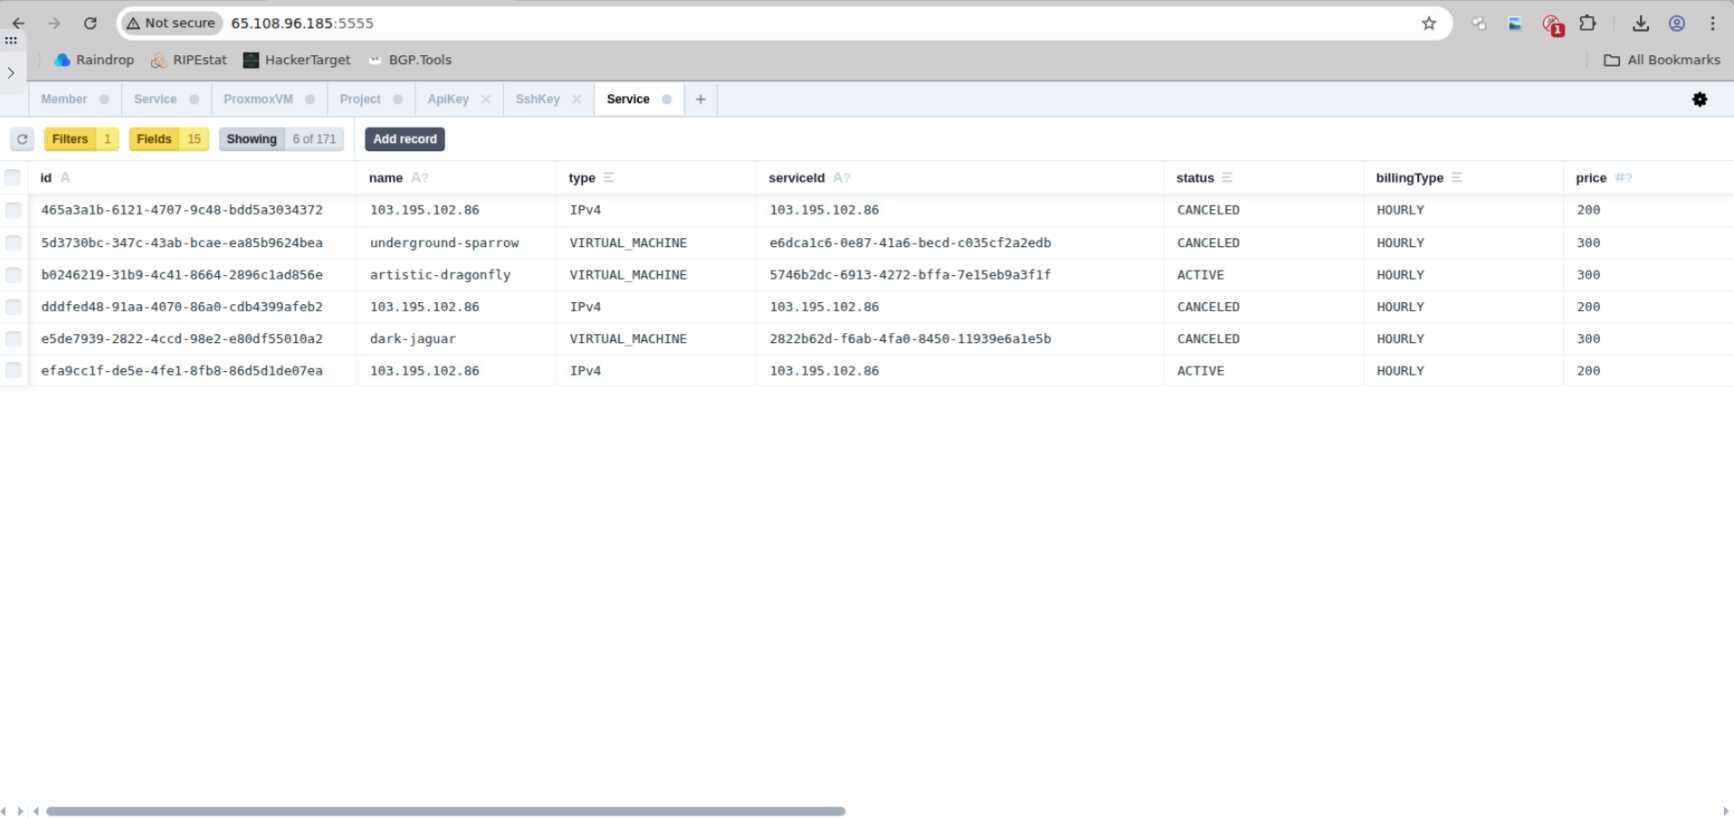
Task: Click the refresh records icon button
Action: (22, 139)
